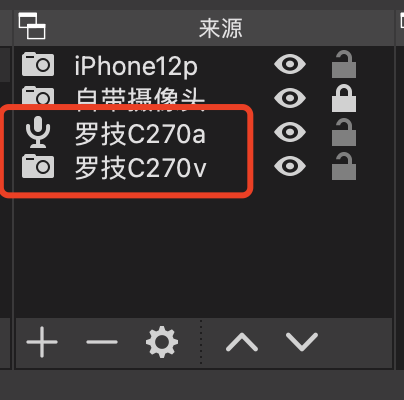Select the iPhone12p source item
Image resolution: width=404 pixels, height=400 pixels.
[204, 64]
